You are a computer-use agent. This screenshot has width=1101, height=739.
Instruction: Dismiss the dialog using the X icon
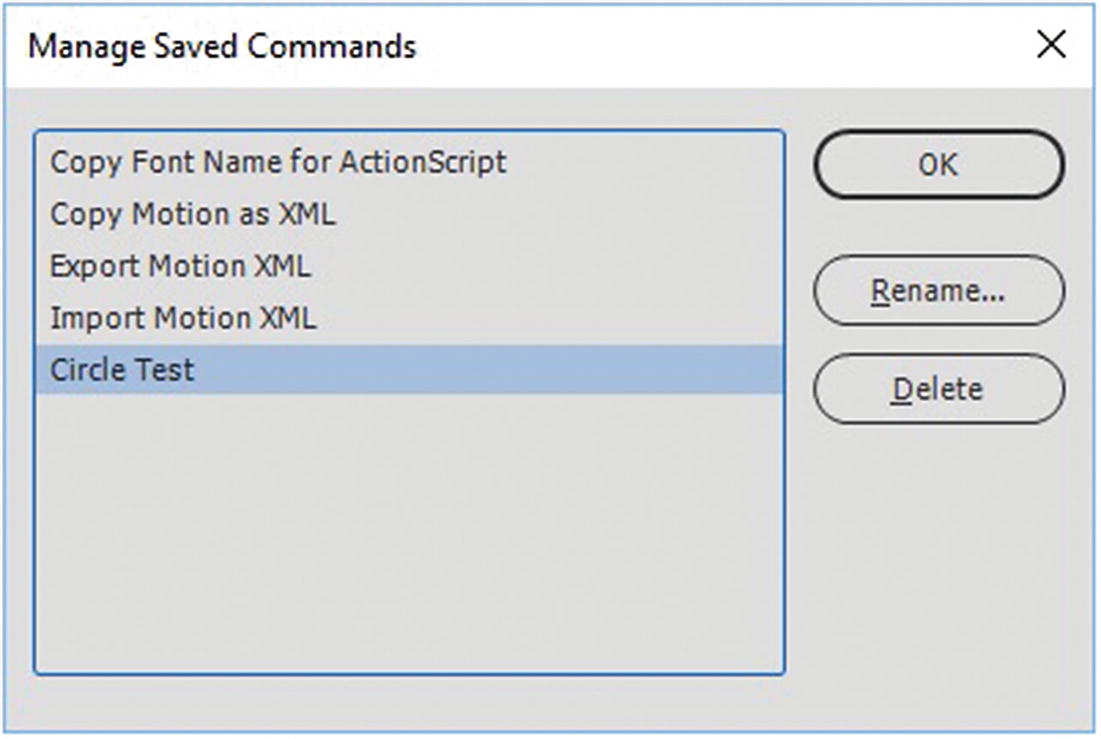1051,45
